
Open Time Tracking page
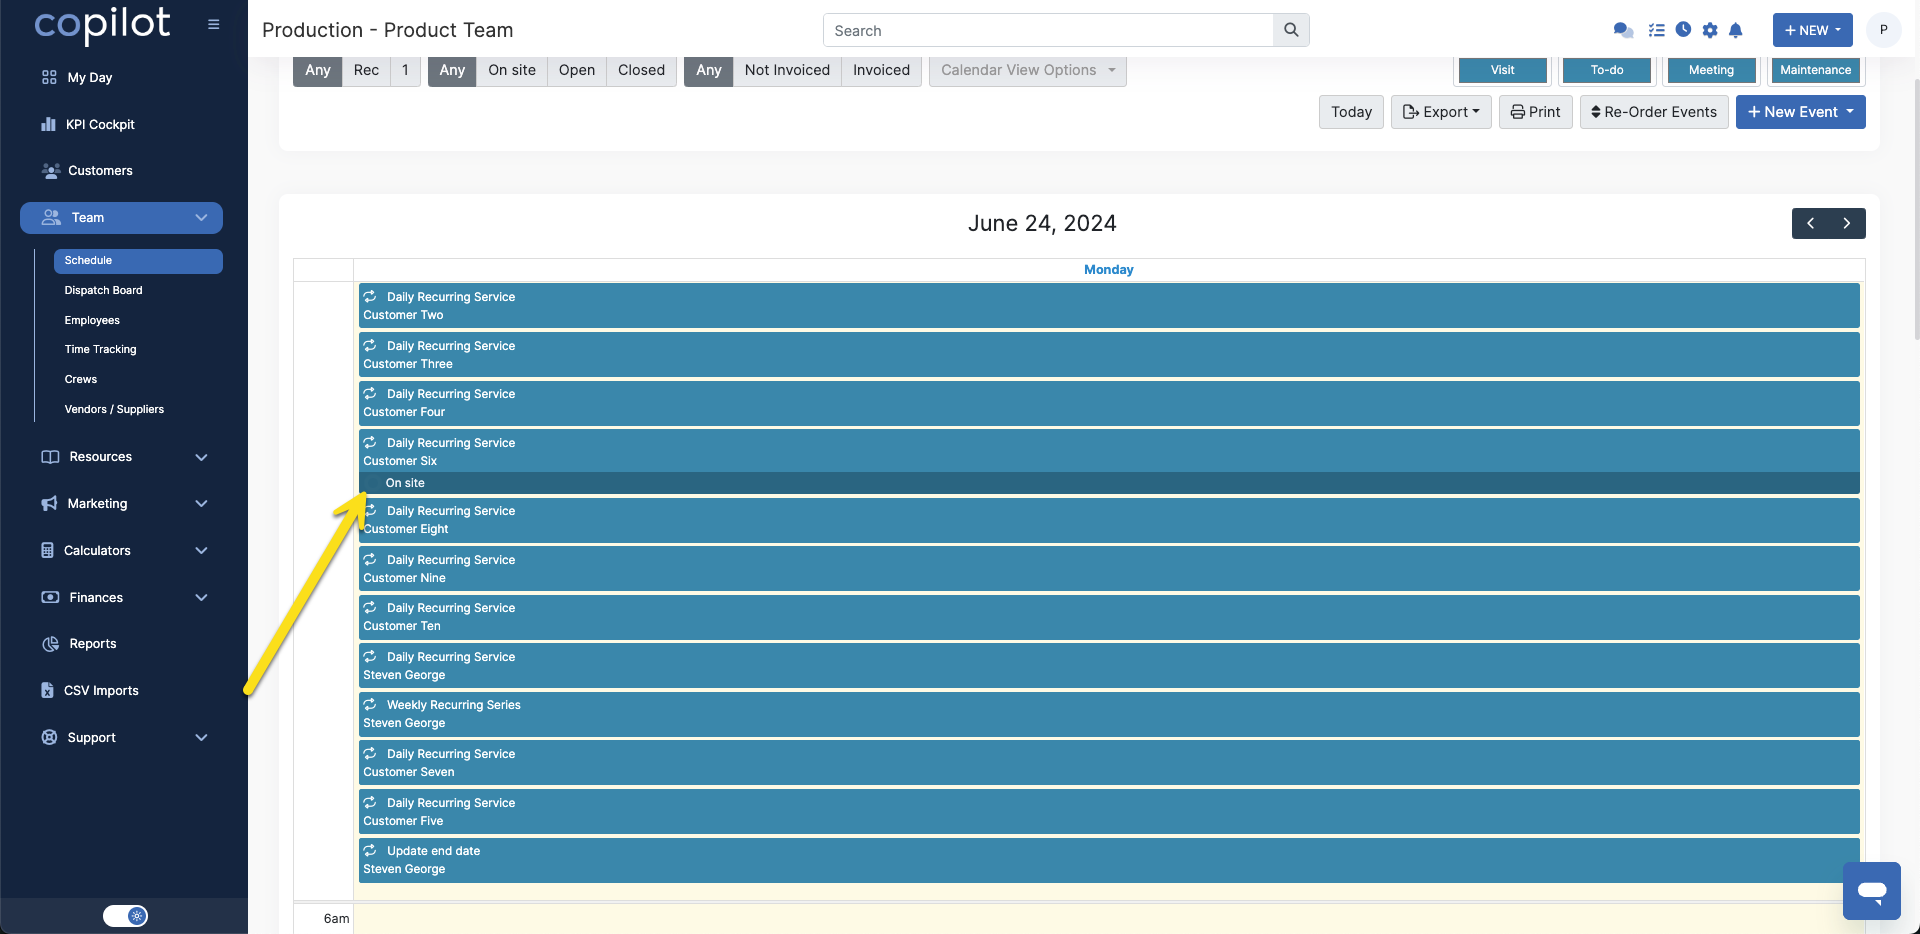(x=100, y=349)
